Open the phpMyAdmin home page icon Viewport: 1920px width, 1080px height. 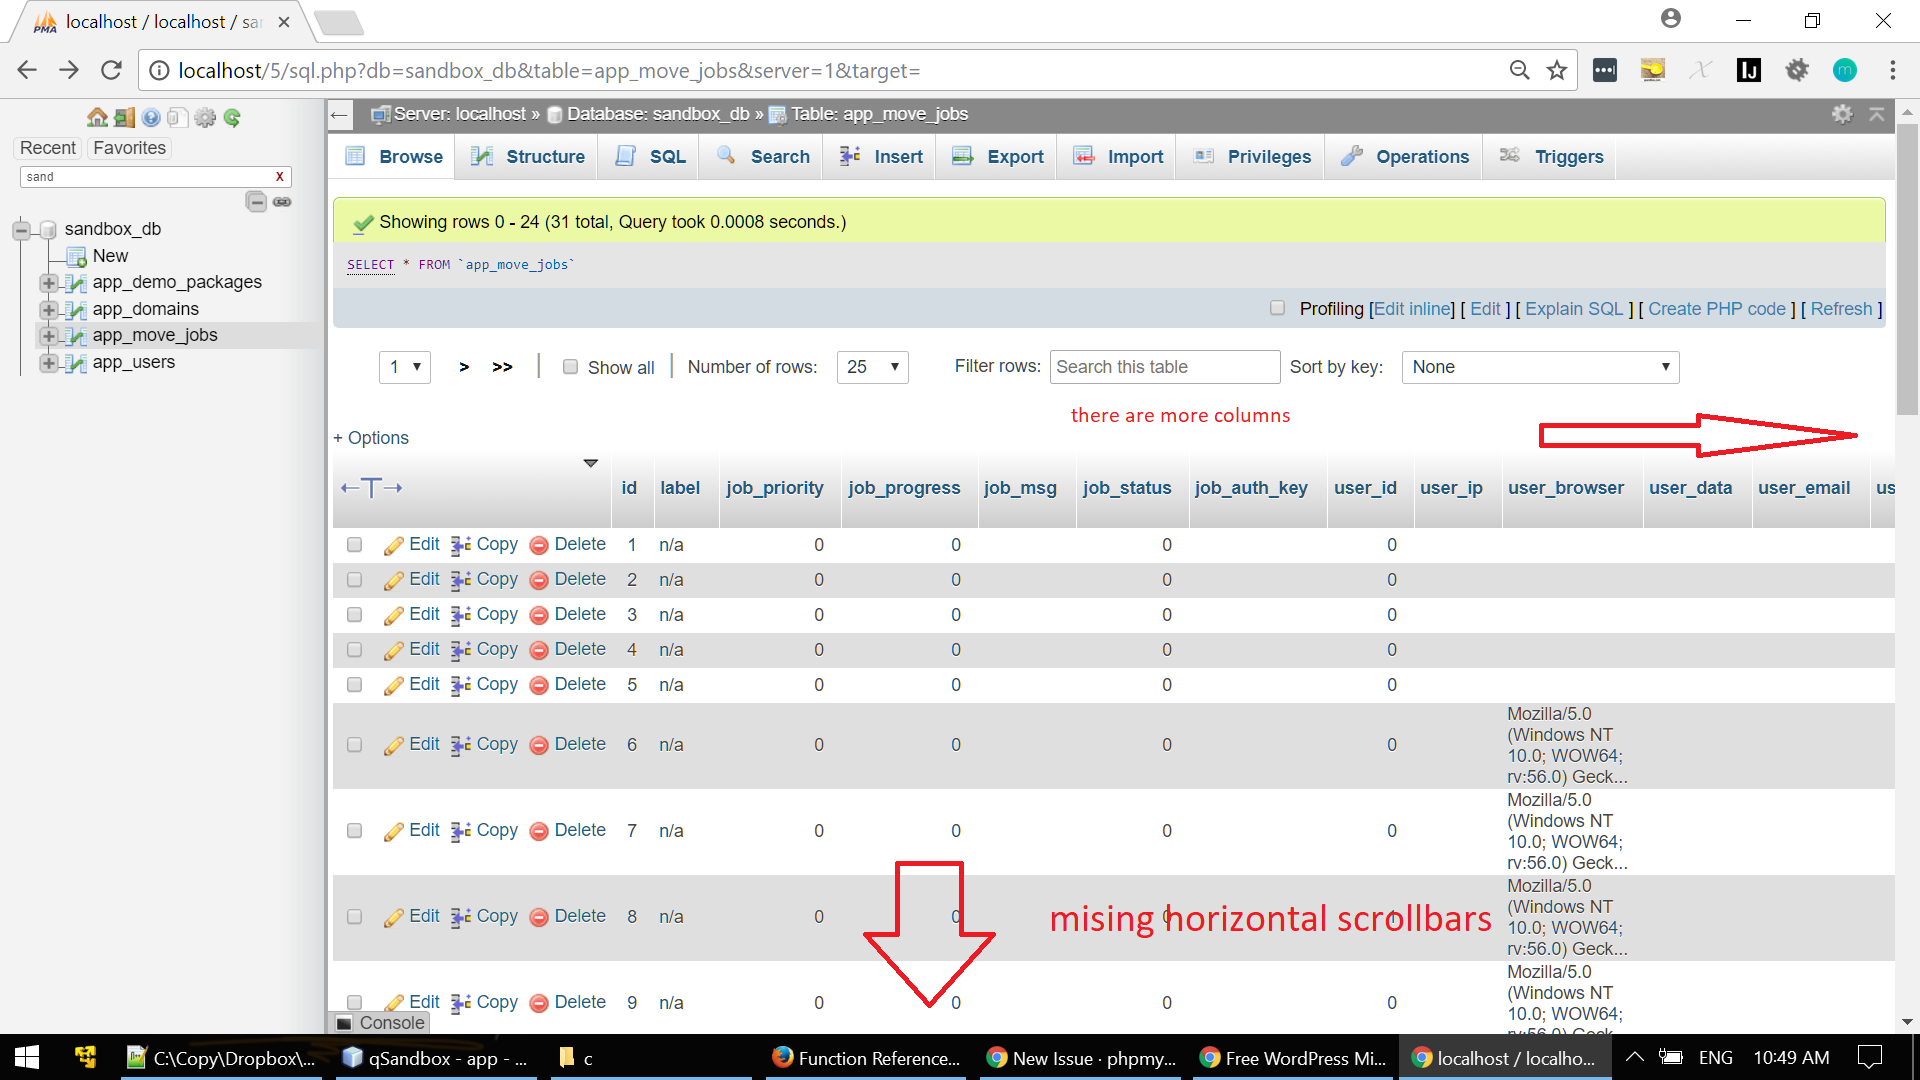(x=97, y=117)
